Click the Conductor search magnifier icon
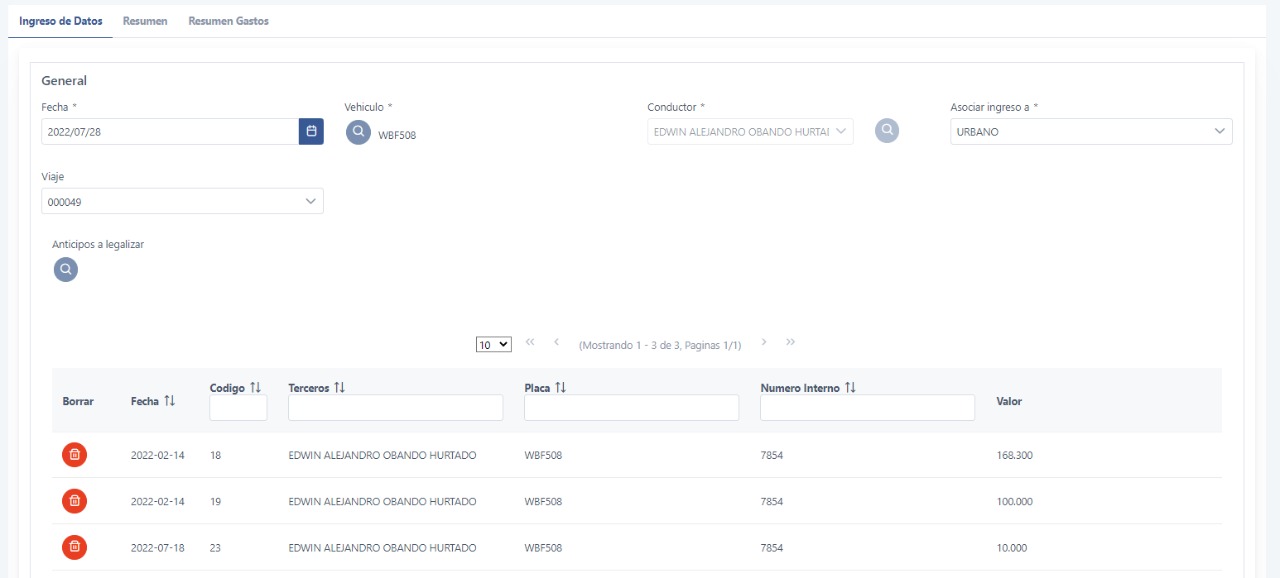This screenshot has width=1280, height=578. tap(887, 131)
